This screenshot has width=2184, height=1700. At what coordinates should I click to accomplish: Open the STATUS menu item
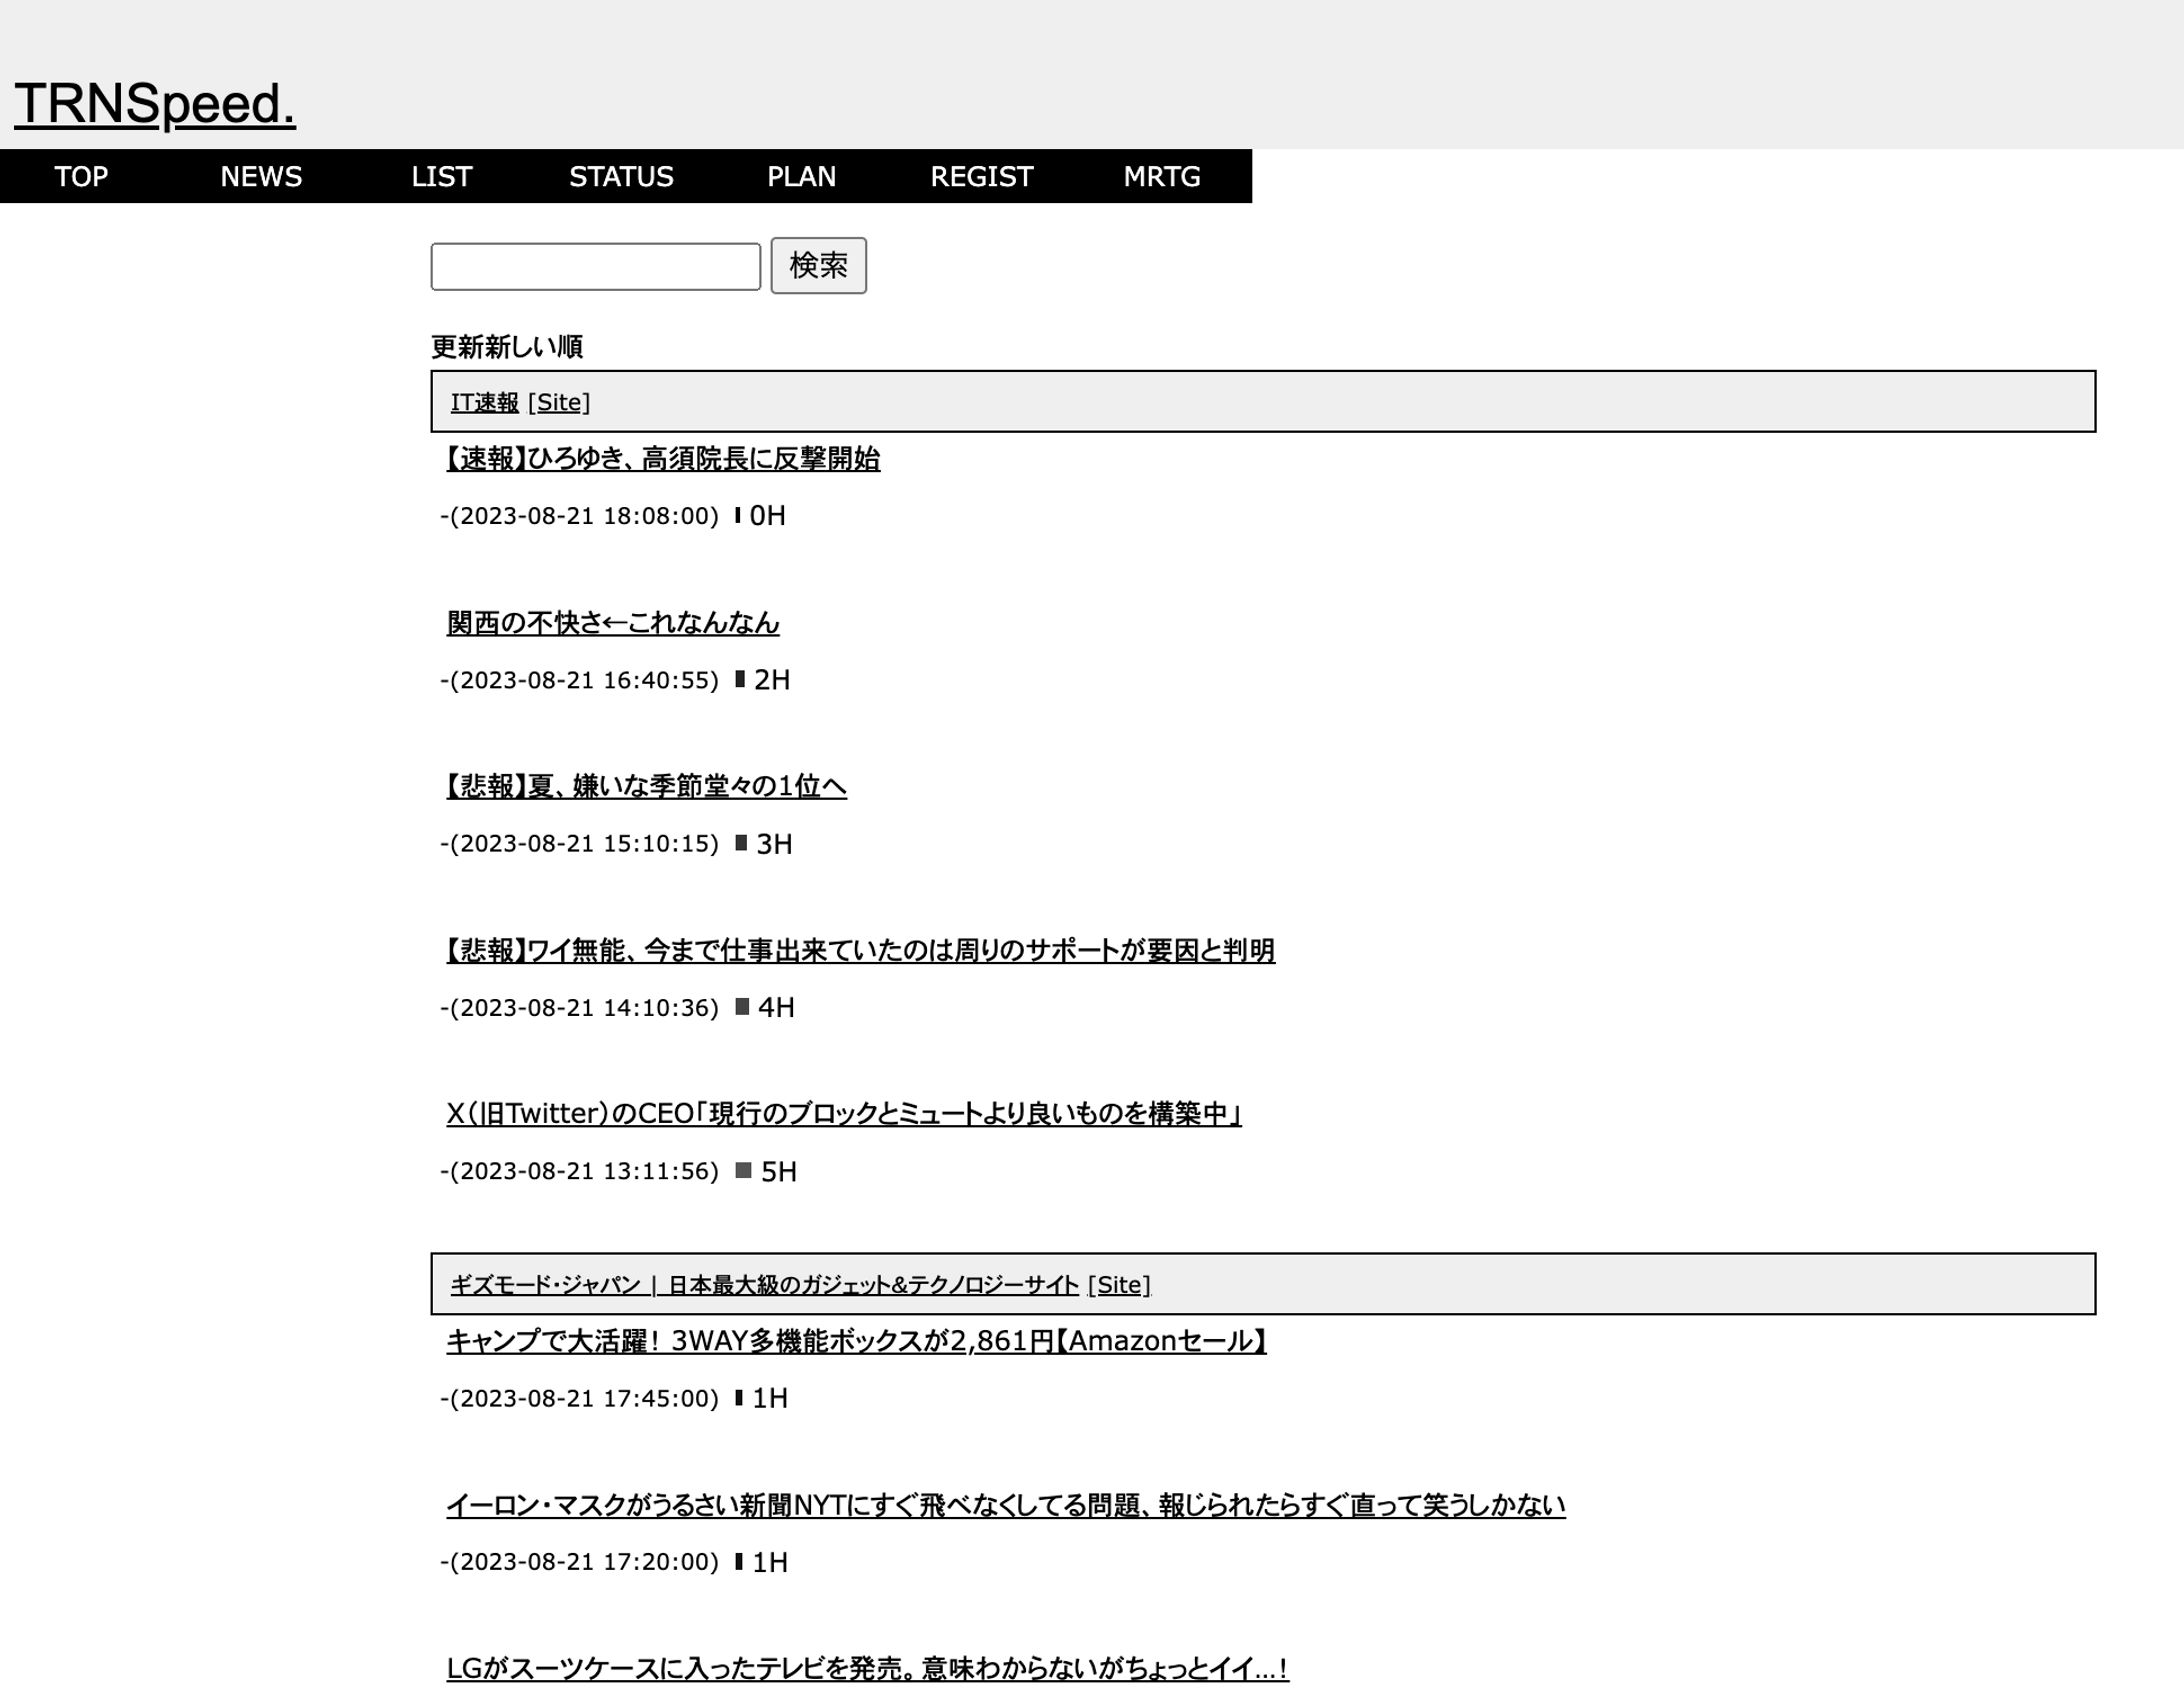tap(621, 176)
